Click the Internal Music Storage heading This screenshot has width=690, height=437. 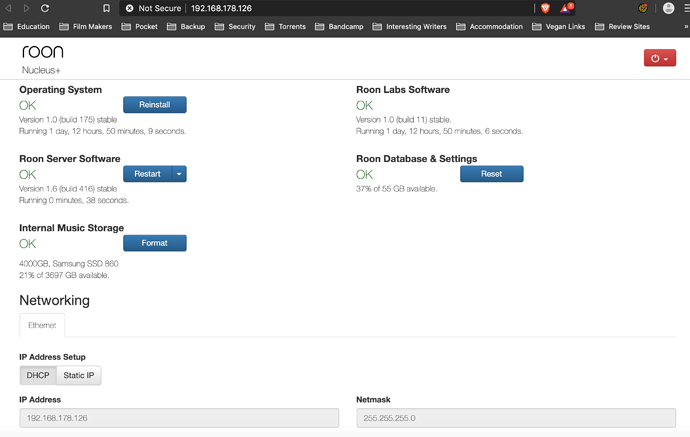pyautogui.click(x=71, y=228)
